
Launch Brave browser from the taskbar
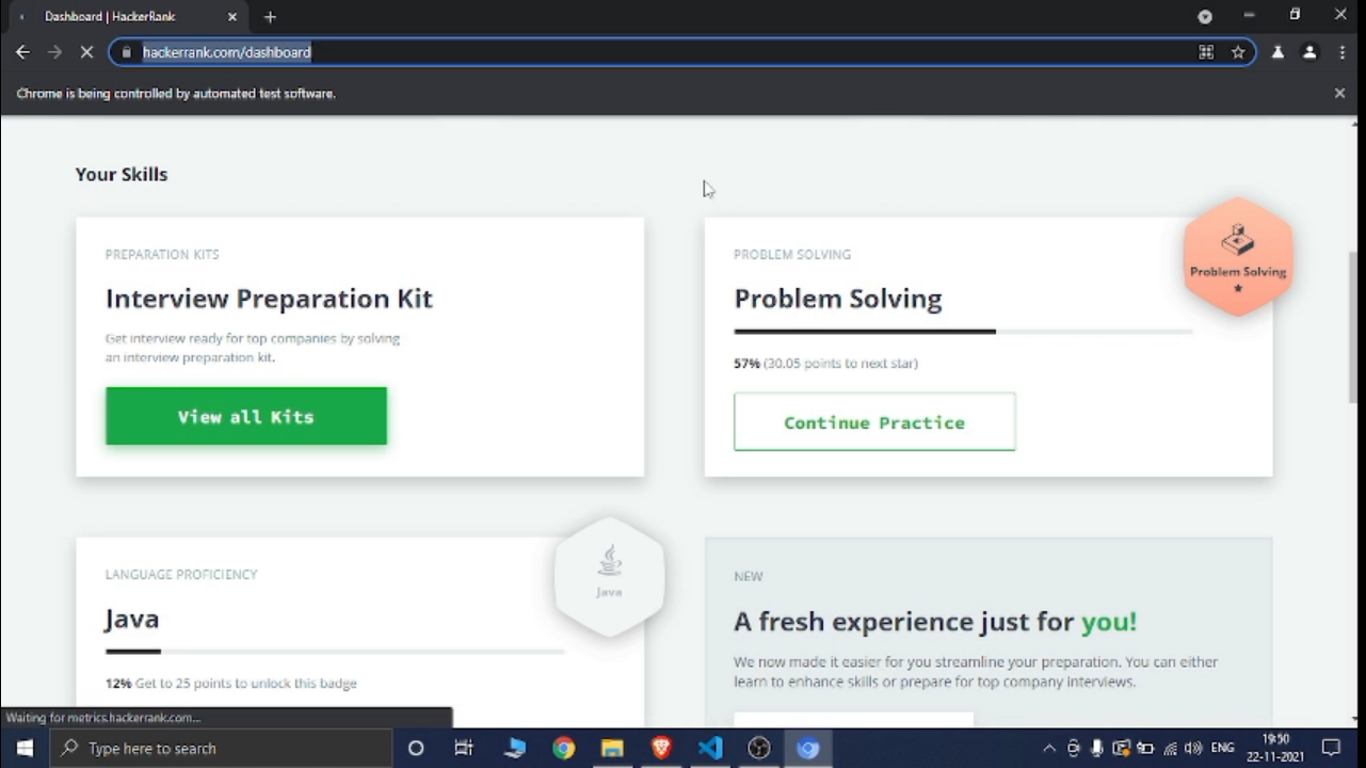(661, 748)
